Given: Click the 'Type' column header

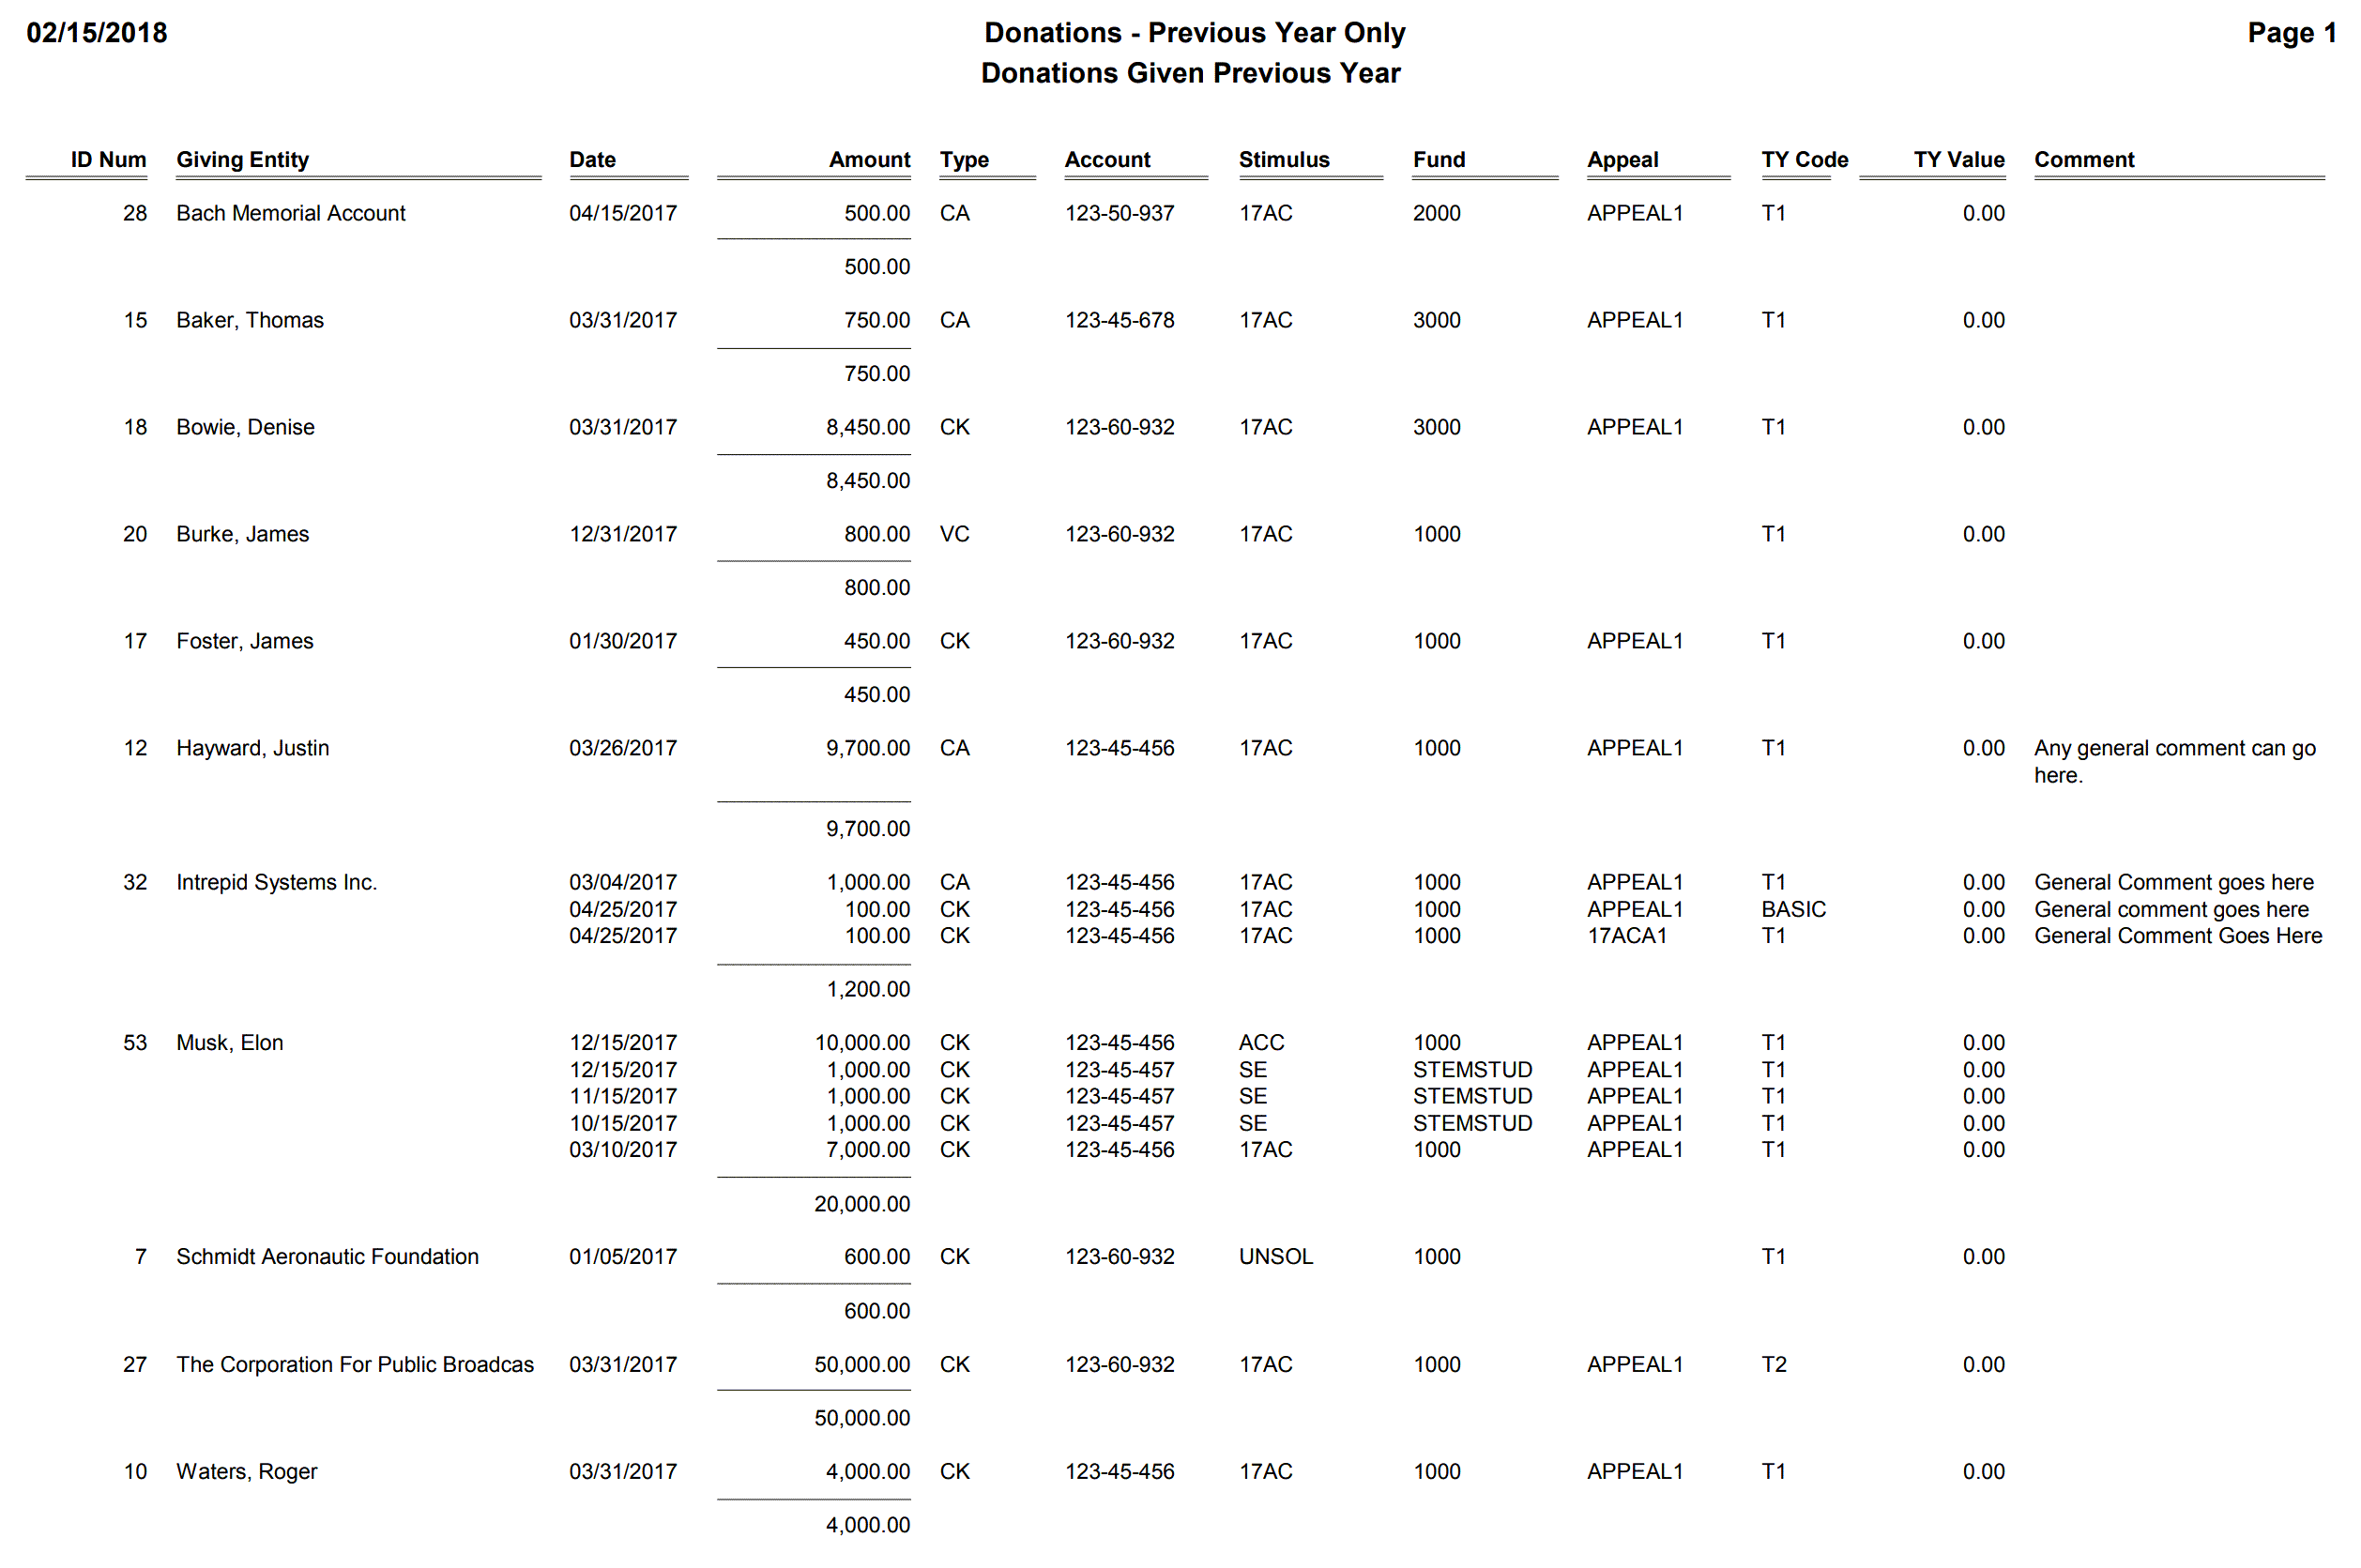Looking at the screenshot, I should 964,160.
